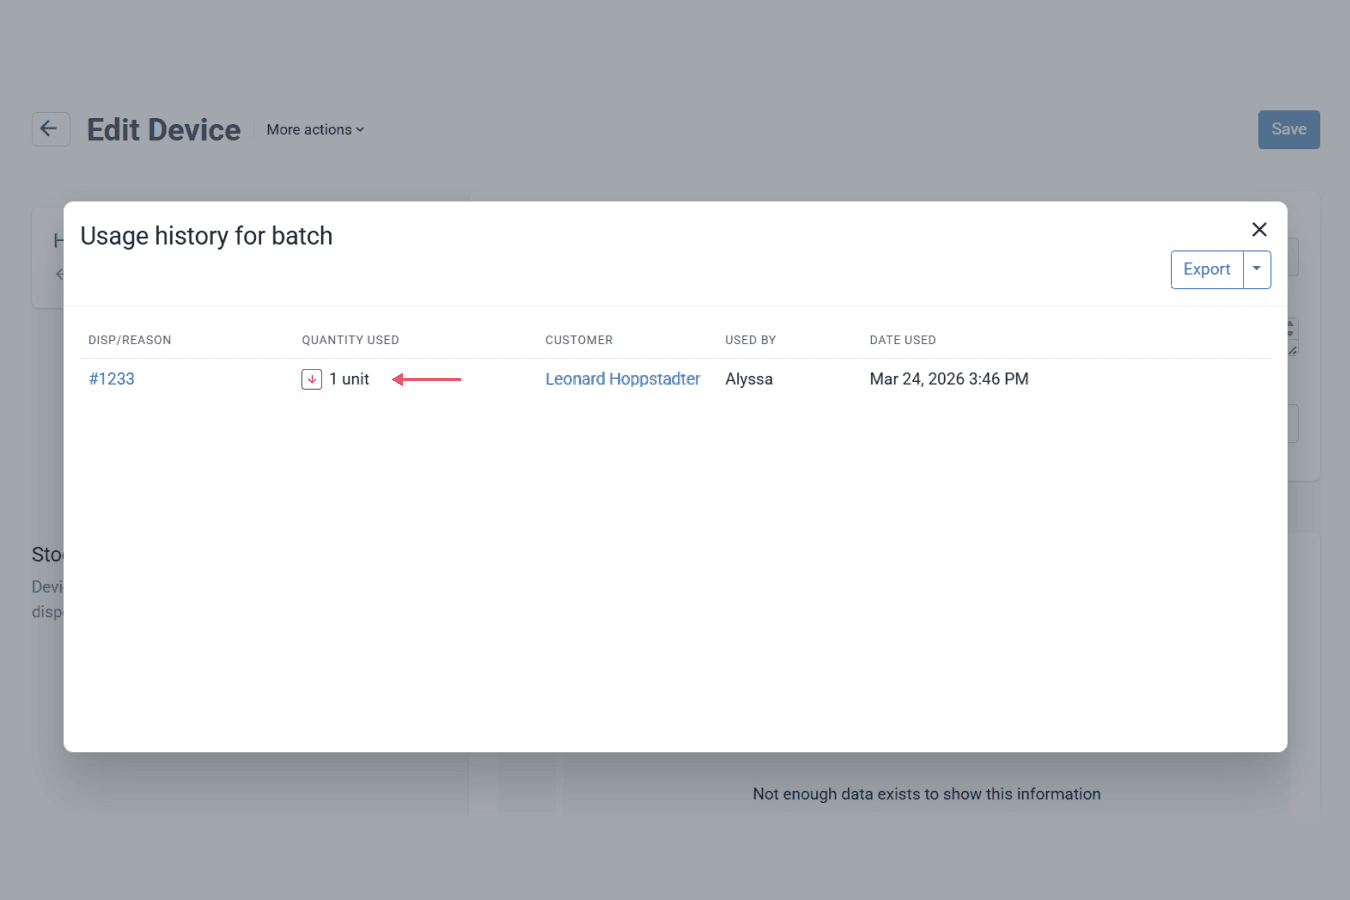1350x900 pixels.
Task: Close the Usage history for batch dialog
Action: [1259, 230]
